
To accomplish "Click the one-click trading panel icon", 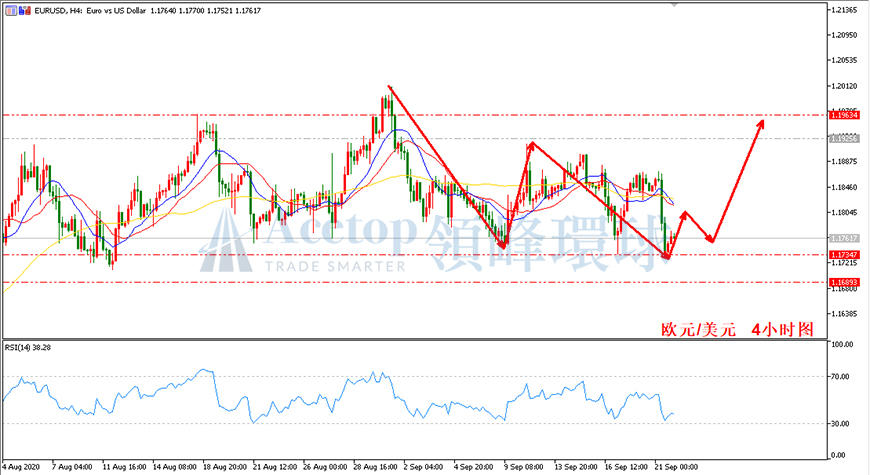I will pos(11,11).
